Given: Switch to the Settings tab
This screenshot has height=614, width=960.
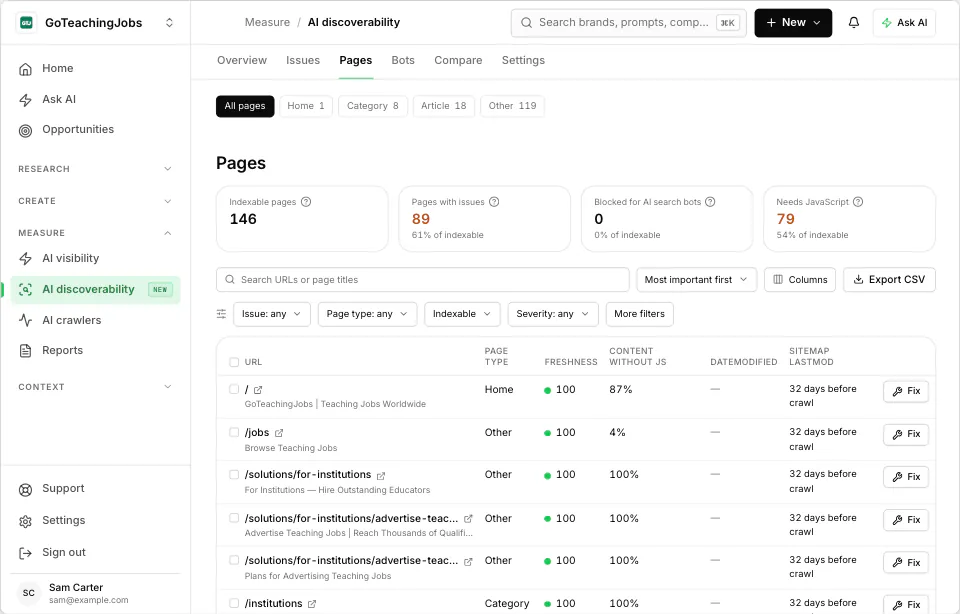Looking at the screenshot, I should point(523,60).
